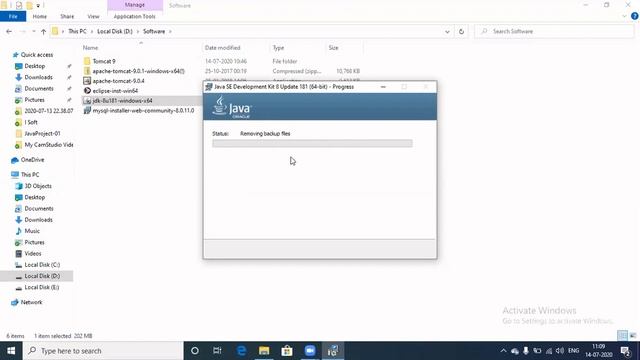Select the Tomcat 9 folder
Image resolution: width=640 pixels, height=360 pixels.
pyautogui.click(x=104, y=61)
